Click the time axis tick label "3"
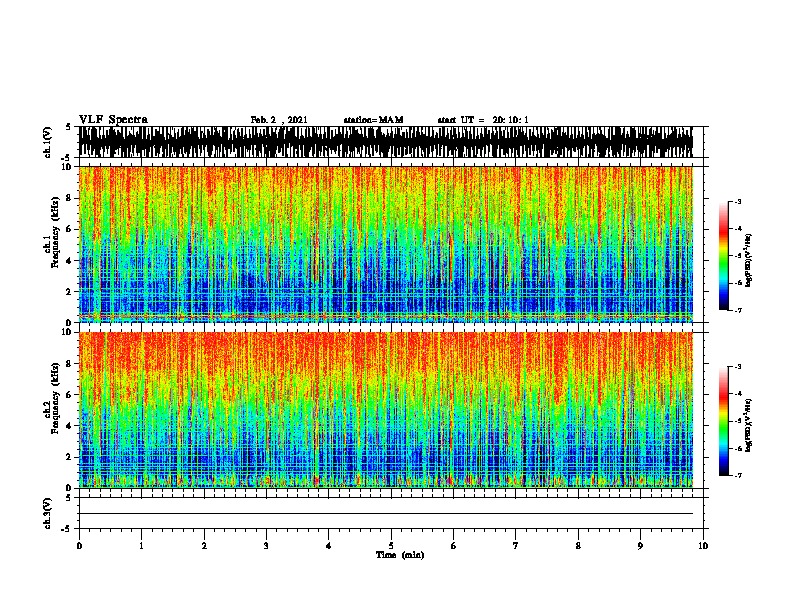This screenshot has width=792, height=612. click(266, 546)
